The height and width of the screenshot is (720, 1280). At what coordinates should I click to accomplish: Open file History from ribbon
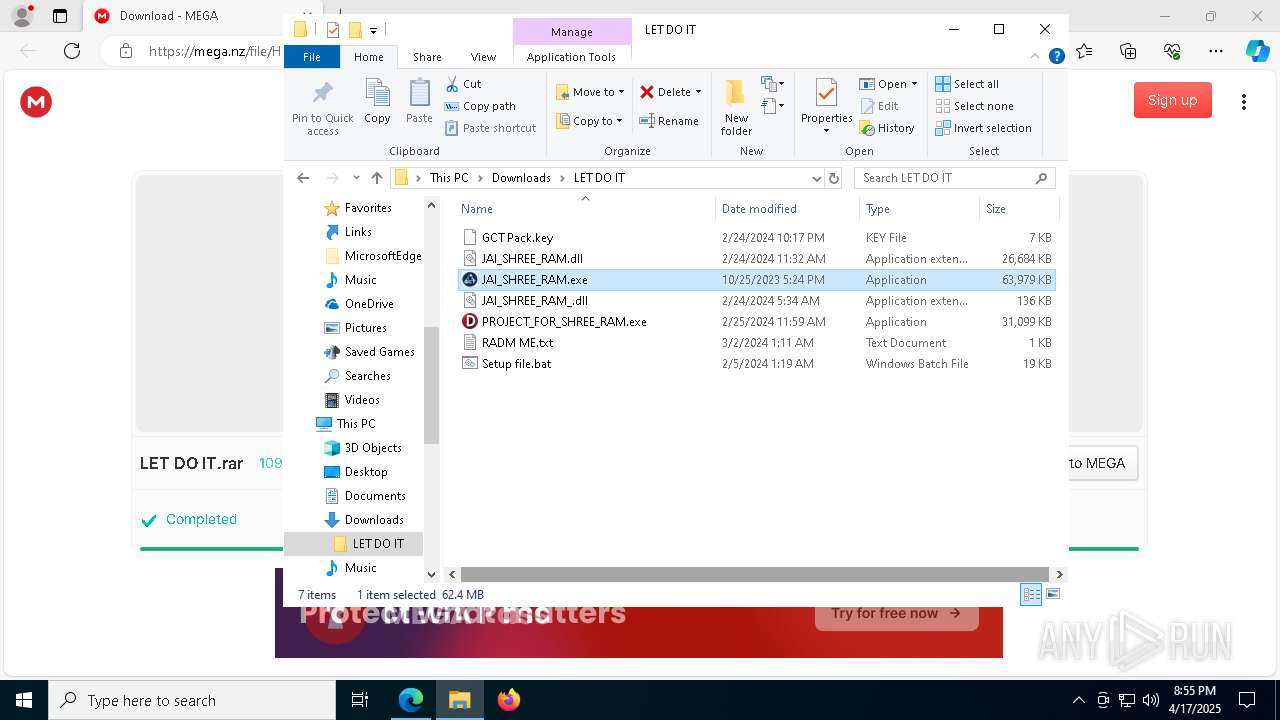[887, 128]
